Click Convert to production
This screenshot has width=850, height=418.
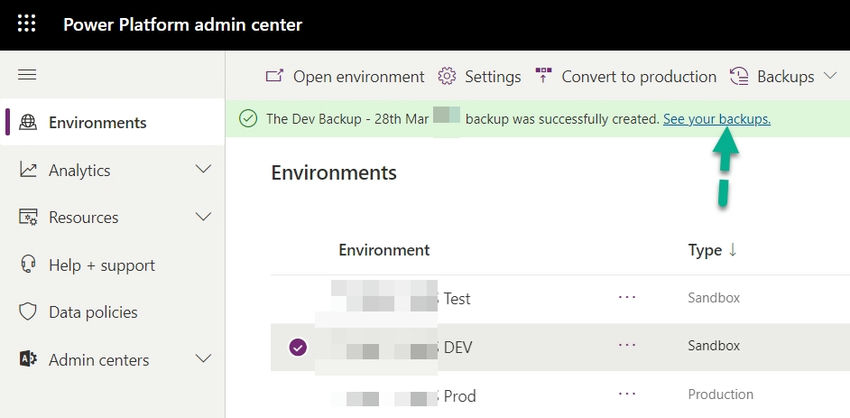pyautogui.click(x=626, y=76)
